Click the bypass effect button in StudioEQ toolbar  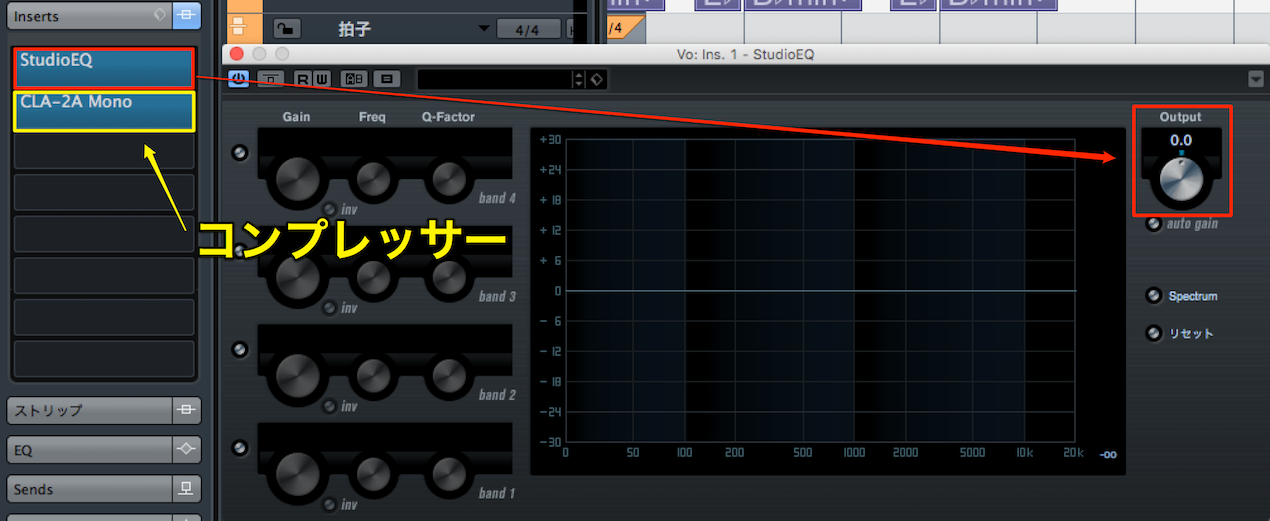point(269,78)
